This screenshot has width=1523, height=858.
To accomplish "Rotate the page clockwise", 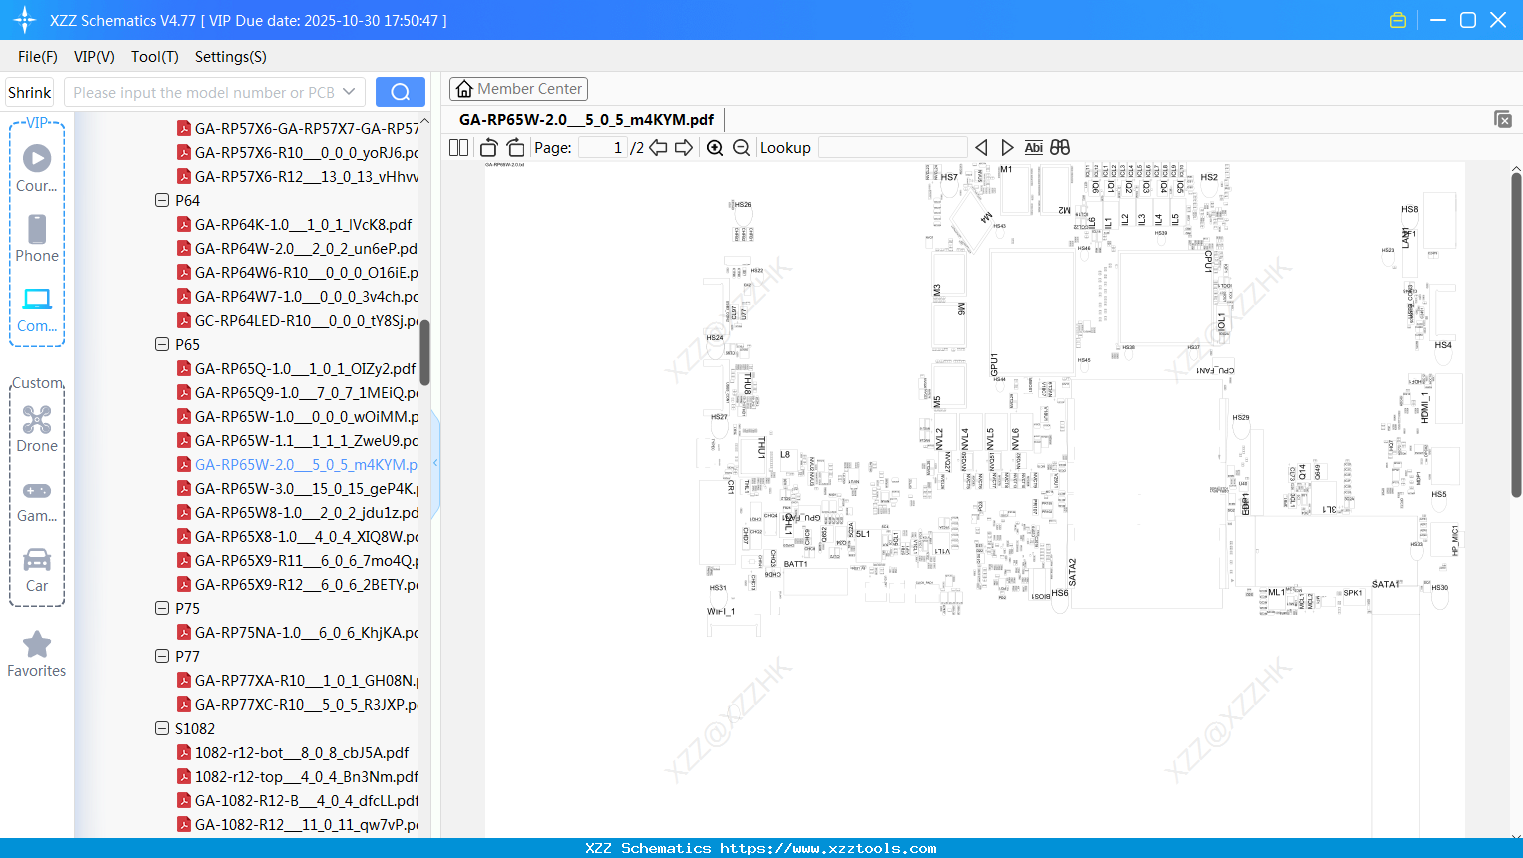I will click(515, 148).
